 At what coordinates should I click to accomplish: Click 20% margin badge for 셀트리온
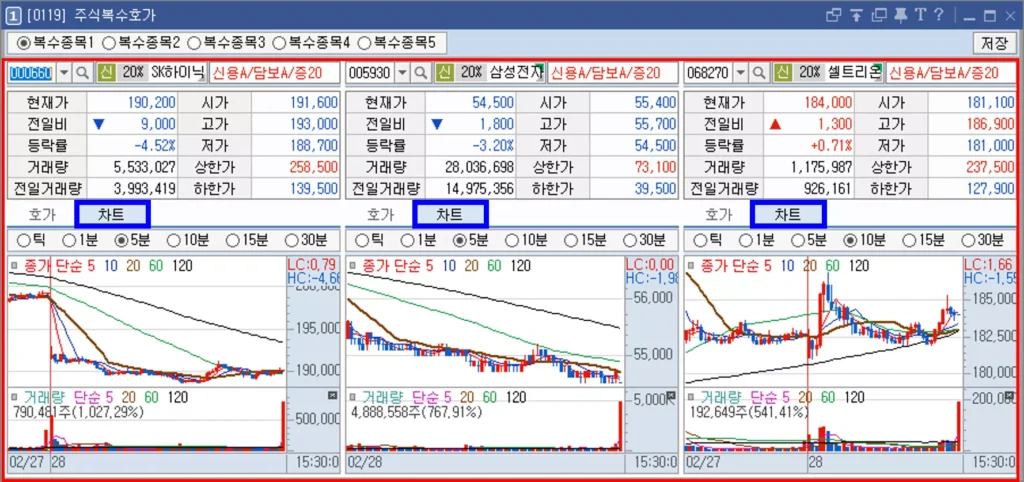tap(809, 72)
